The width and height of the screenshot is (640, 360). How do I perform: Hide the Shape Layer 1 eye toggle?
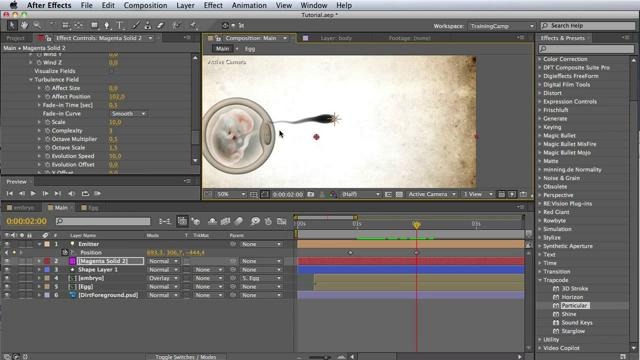coord(7,270)
